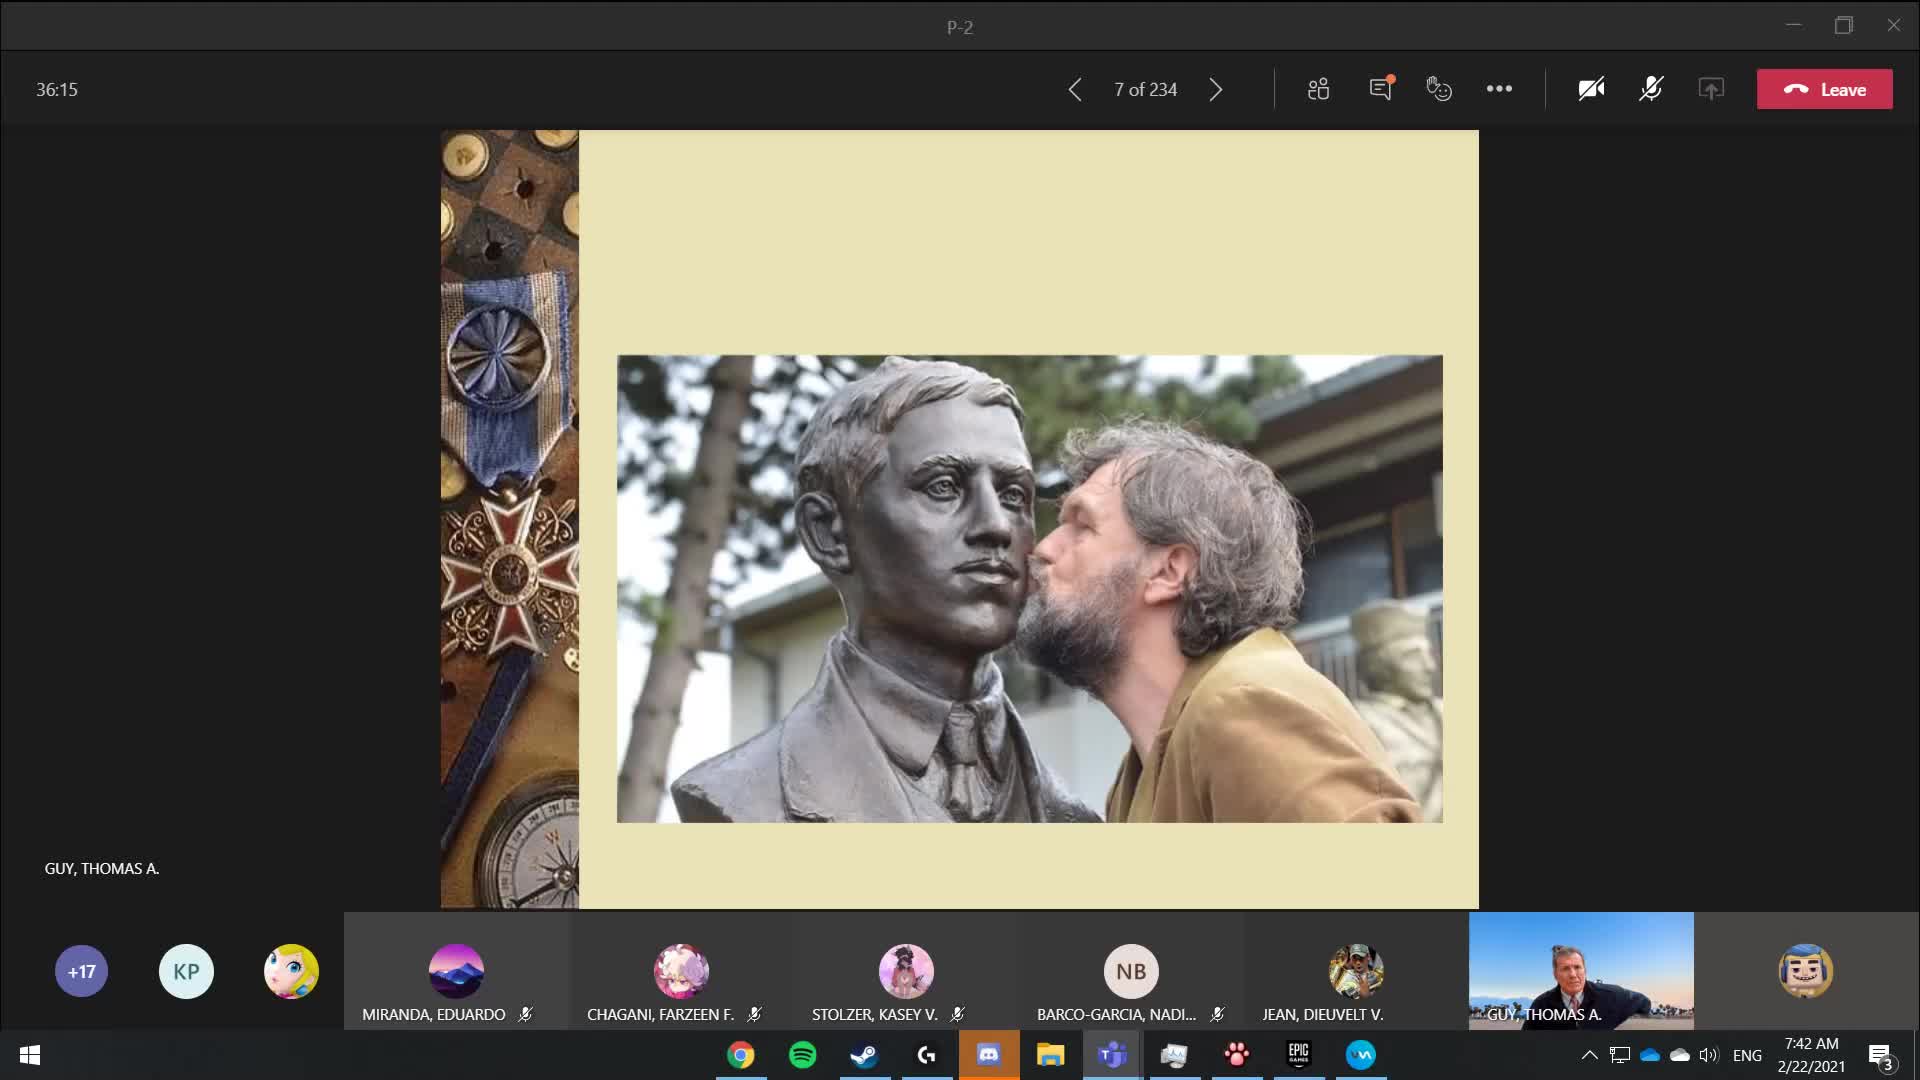
Task: Open the More actions ellipsis menu
Action: pos(1499,89)
